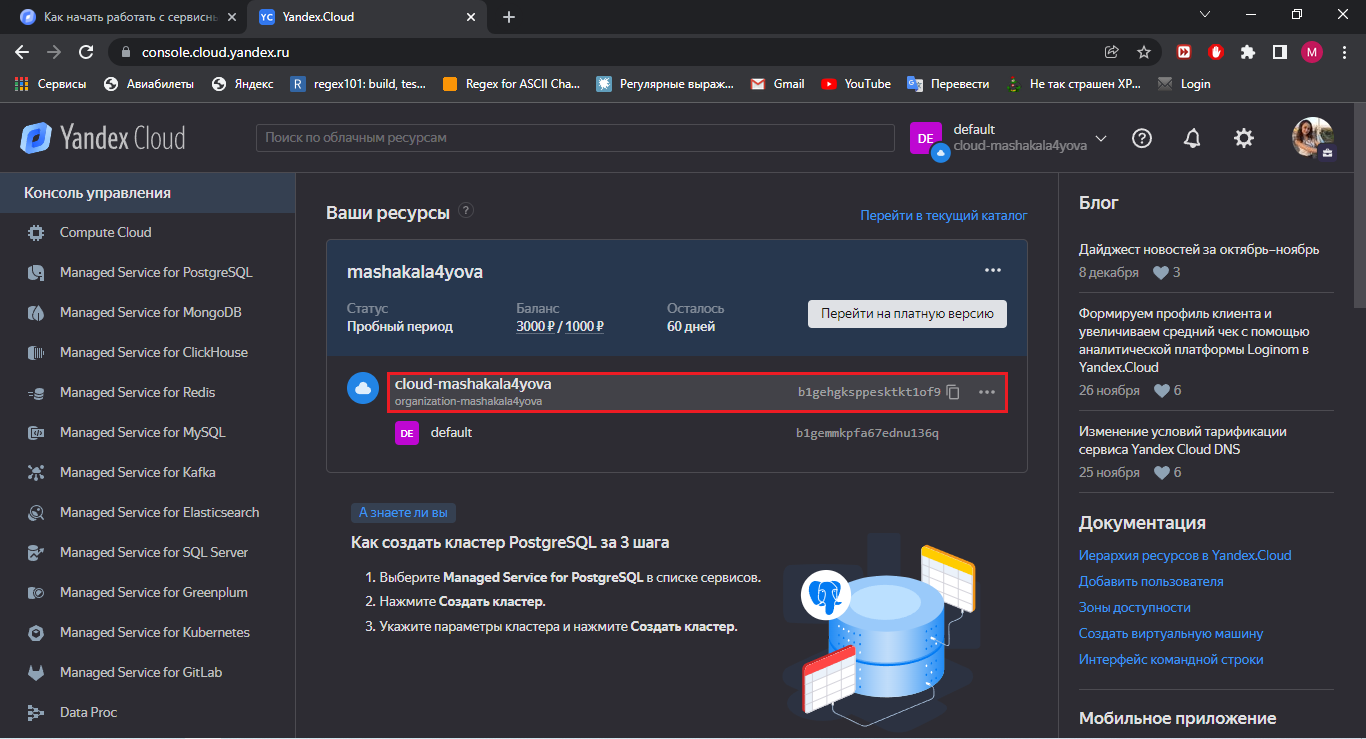Screen dimensions: 1366x739
Task: Open Chrome tab search chevron
Action: click(x=1205, y=15)
